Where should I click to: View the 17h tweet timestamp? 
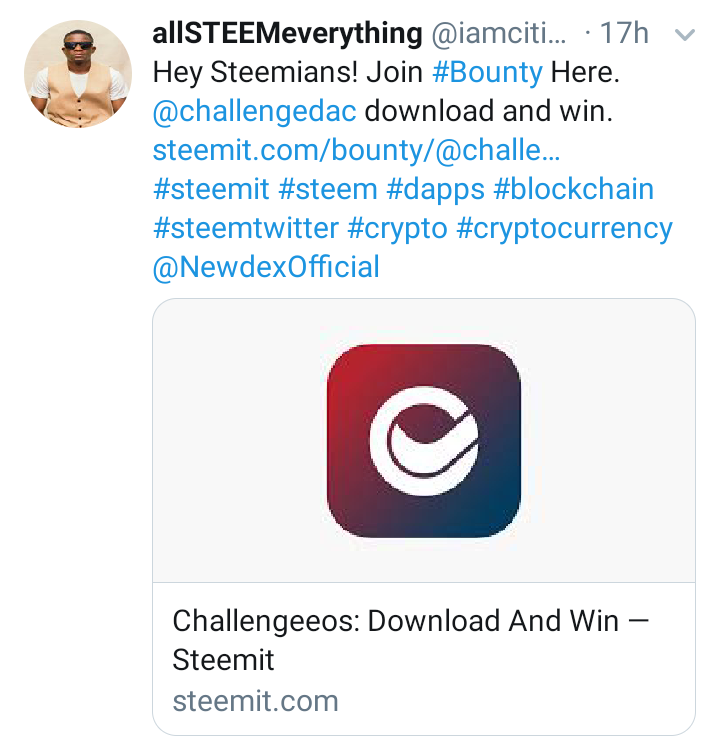coord(624,33)
